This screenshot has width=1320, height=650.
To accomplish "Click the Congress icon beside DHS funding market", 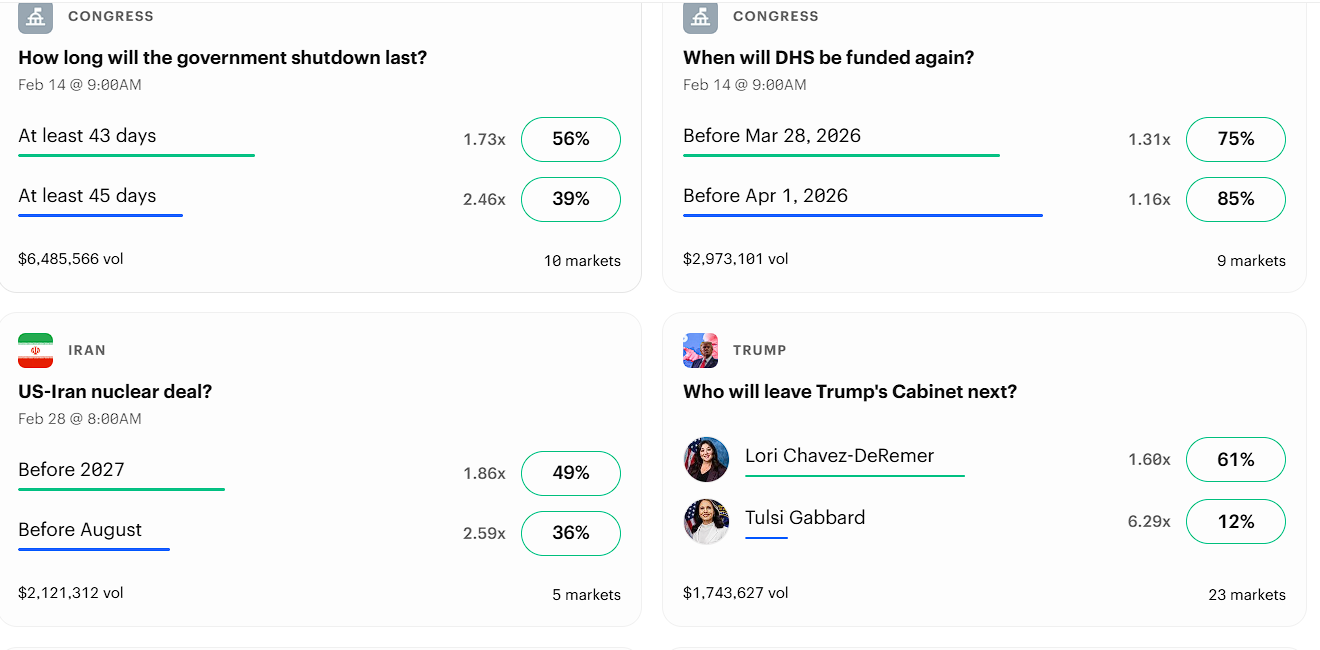I will pyautogui.click(x=700, y=17).
